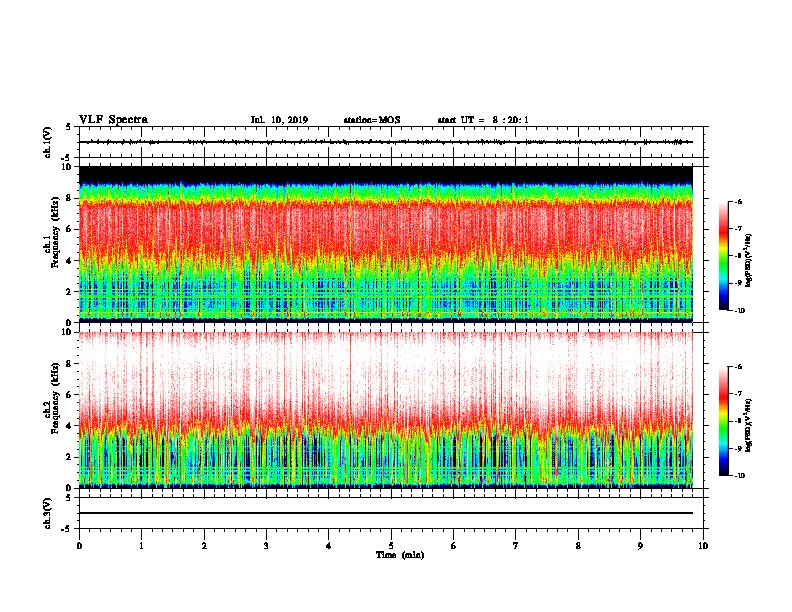
Task: Click the "1" tick on the time axis
Action: 141,546
